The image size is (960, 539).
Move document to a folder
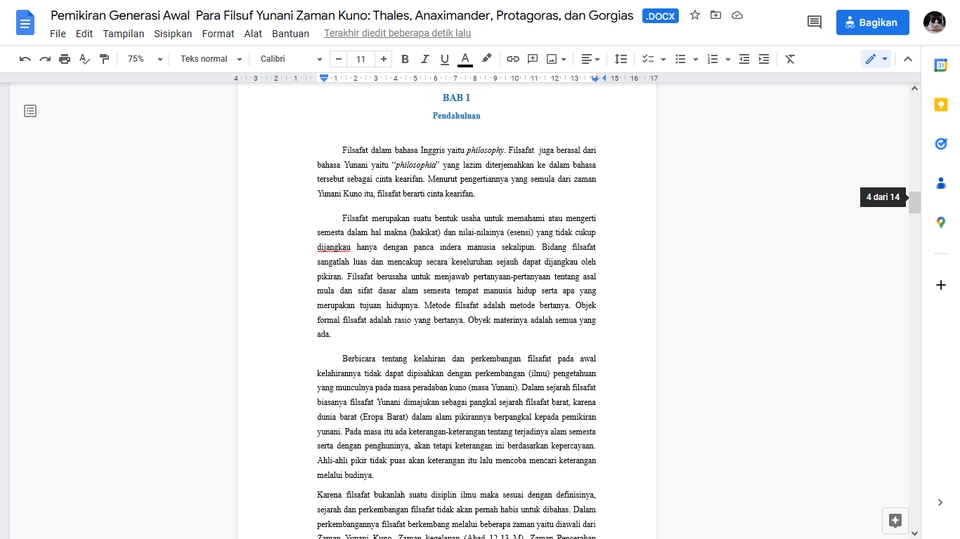coord(716,15)
